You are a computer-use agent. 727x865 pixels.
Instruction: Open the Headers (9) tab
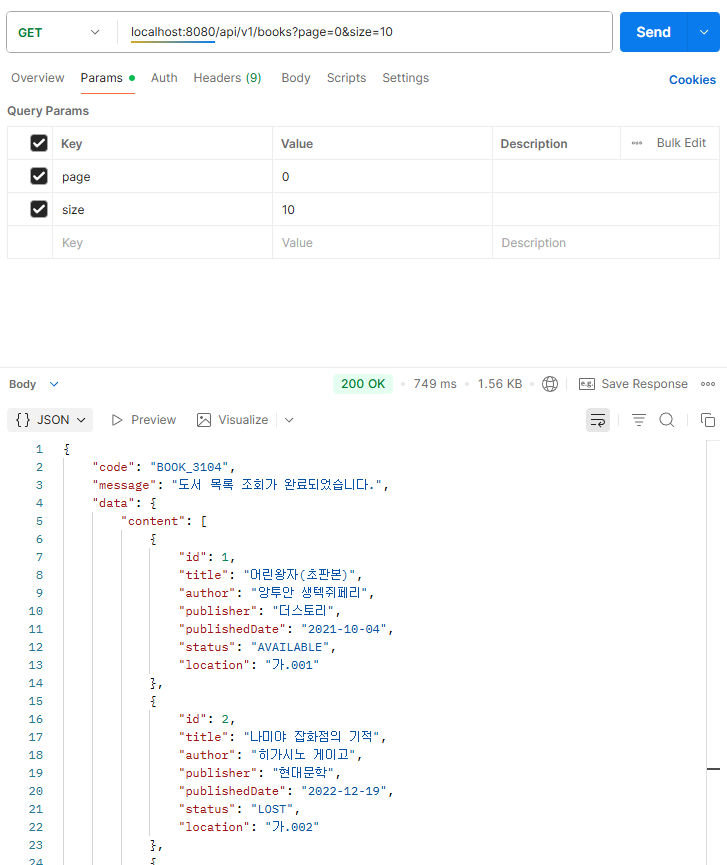point(227,78)
